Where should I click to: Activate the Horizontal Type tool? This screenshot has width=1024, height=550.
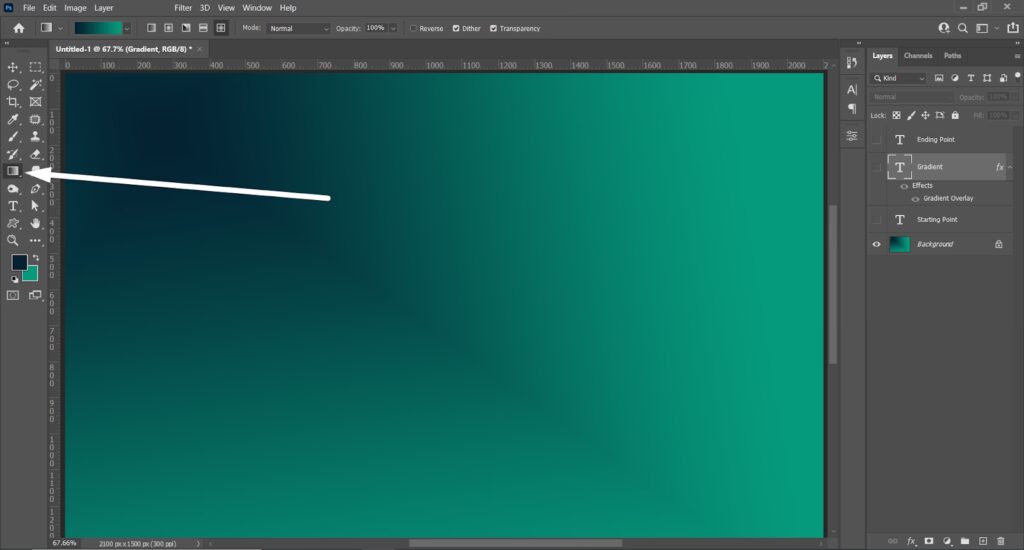14,206
